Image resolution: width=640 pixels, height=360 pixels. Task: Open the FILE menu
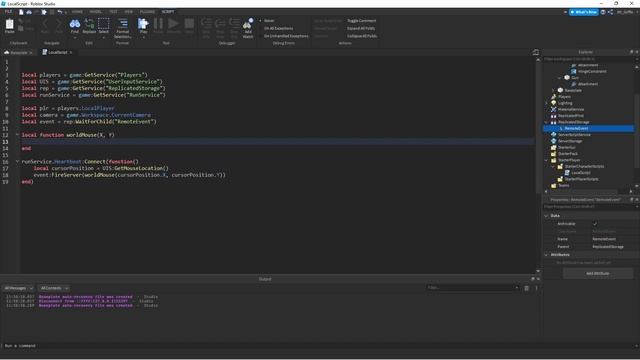pos(8,12)
